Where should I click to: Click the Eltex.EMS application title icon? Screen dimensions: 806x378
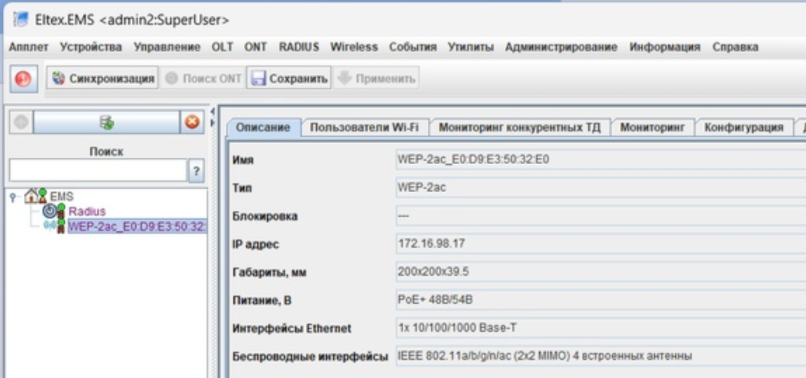pyautogui.click(x=21, y=20)
